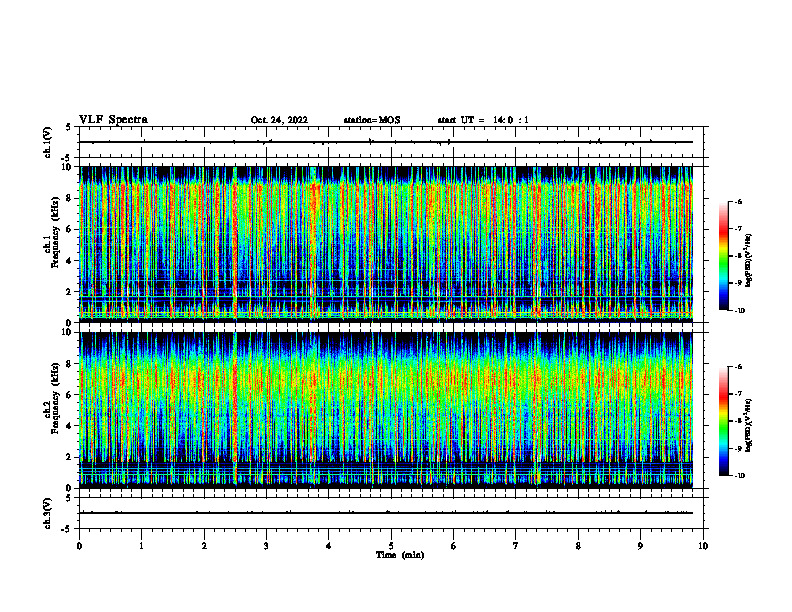This screenshot has height=612, width=792.
Task: Click the ch.1 voltage waveform trace
Action: pyautogui.click(x=386, y=142)
